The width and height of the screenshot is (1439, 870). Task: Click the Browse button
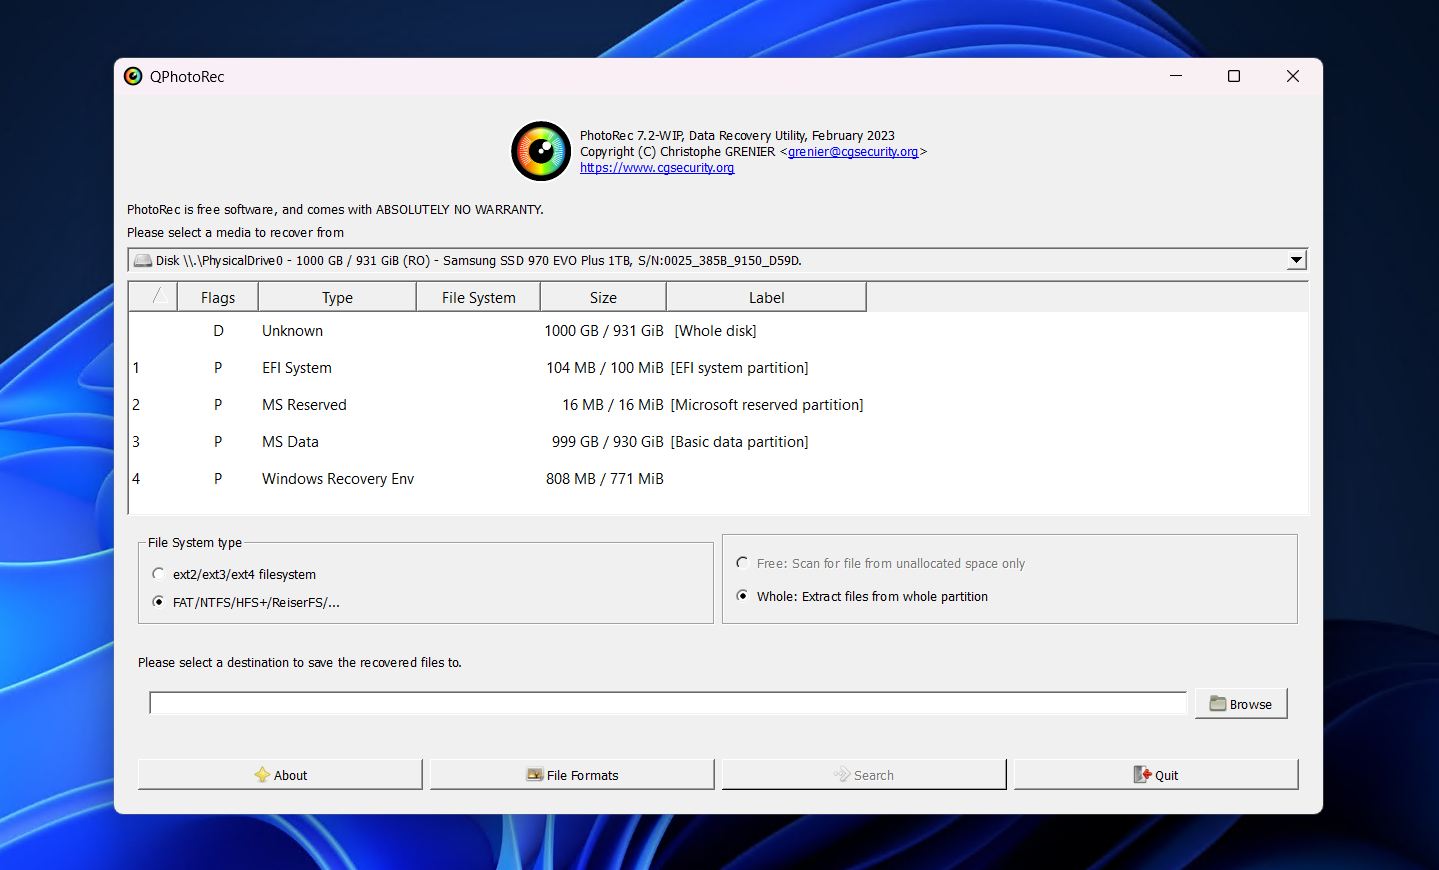pyautogui.click(x=1240, y=703)
